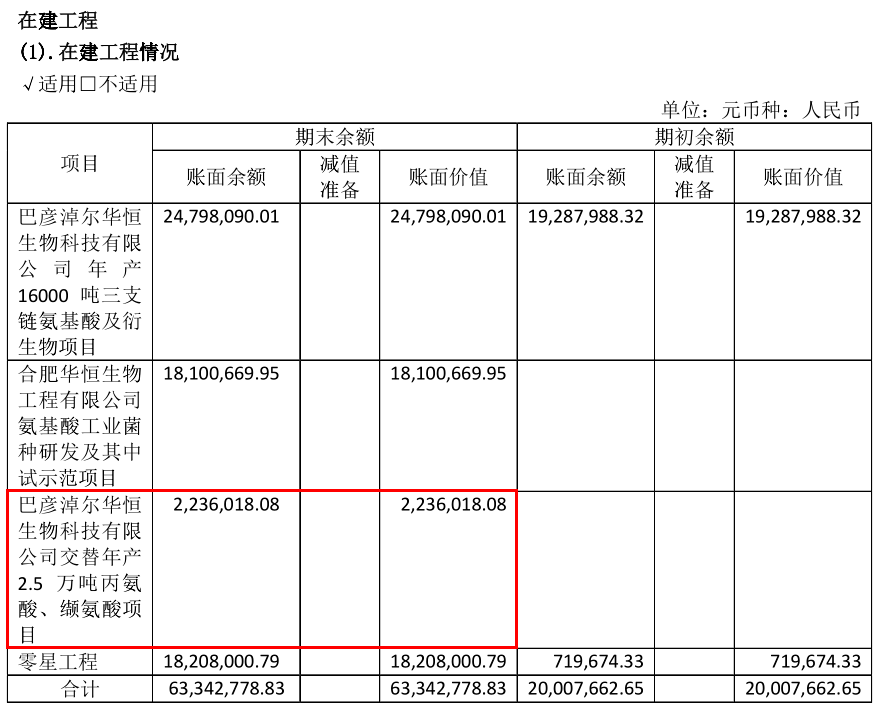Select the 零星工程 row label
This screenshot has height=711, width=877.
[x=58, y=662]
